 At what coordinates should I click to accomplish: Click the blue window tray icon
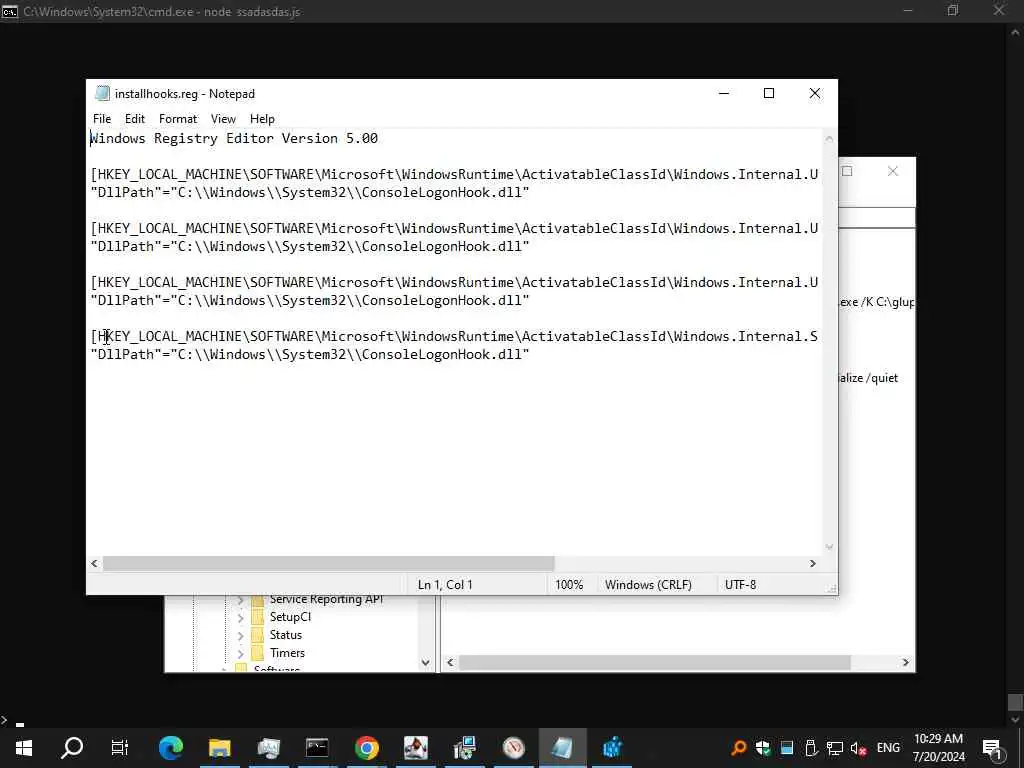coord(787,748)
